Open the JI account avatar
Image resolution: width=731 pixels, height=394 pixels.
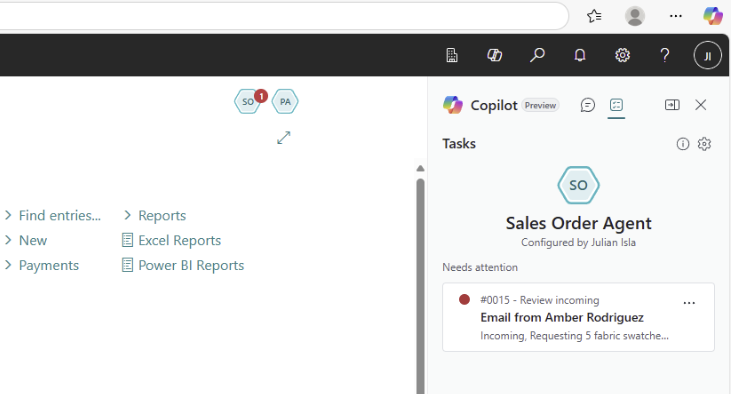(x=707, y=55)
